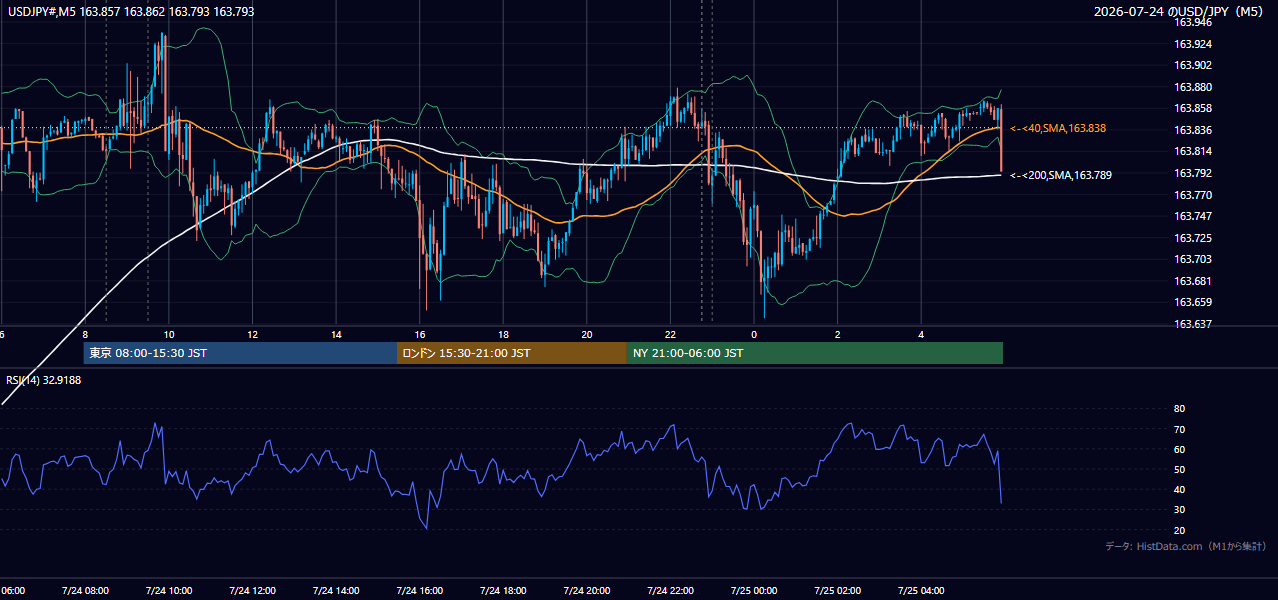Click price axis label 163.836
Image resolution: width=1278 pixels, height=600 pixels.
(1194, 130)
